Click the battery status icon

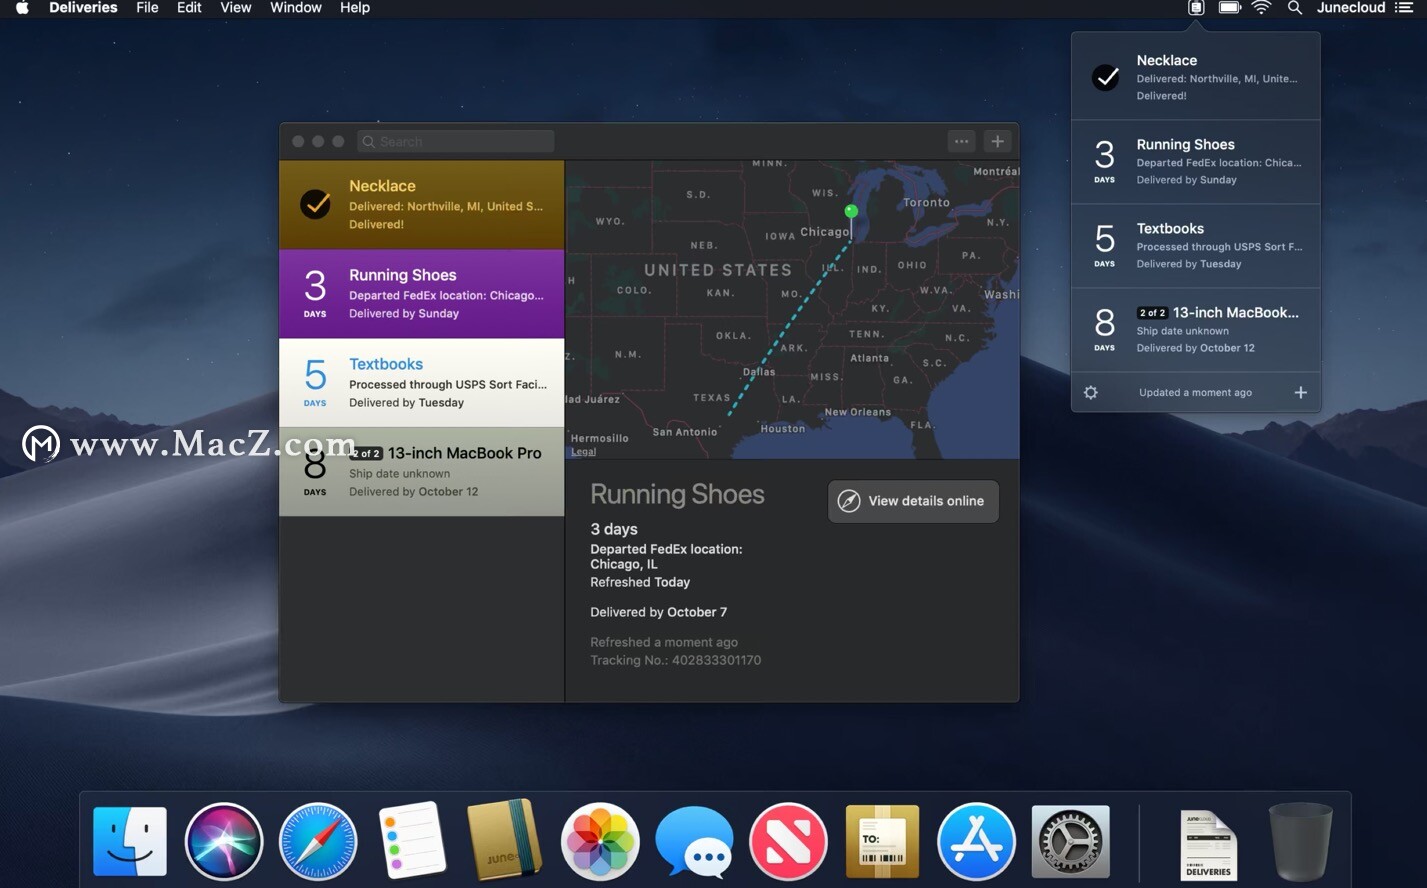1229,8
